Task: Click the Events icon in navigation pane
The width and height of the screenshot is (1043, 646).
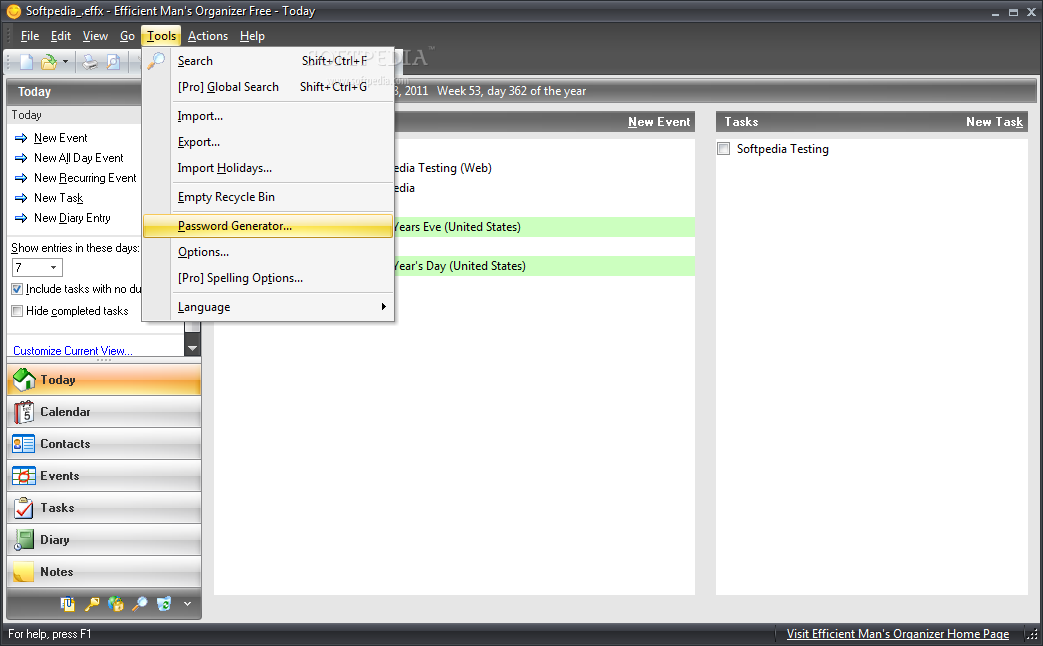Action: (24, 476)
